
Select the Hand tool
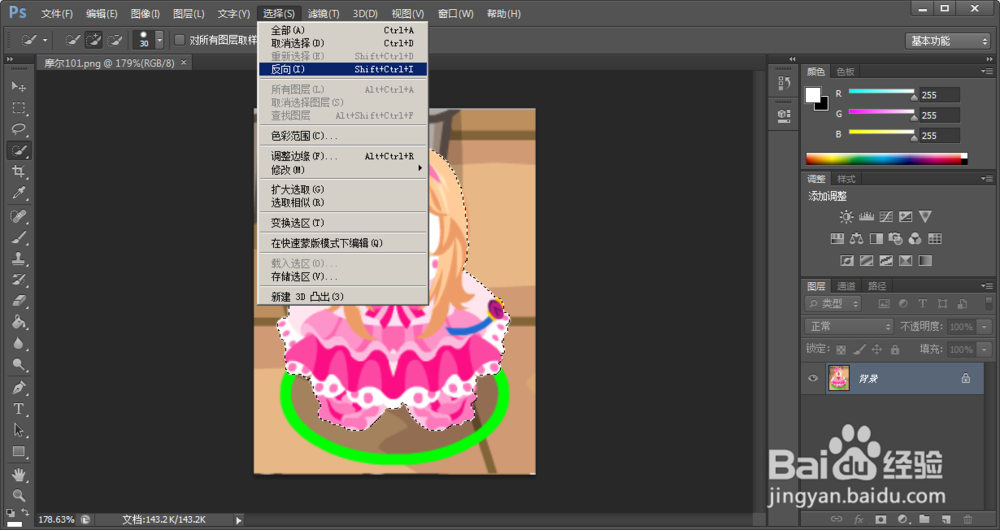coord(18,475)
